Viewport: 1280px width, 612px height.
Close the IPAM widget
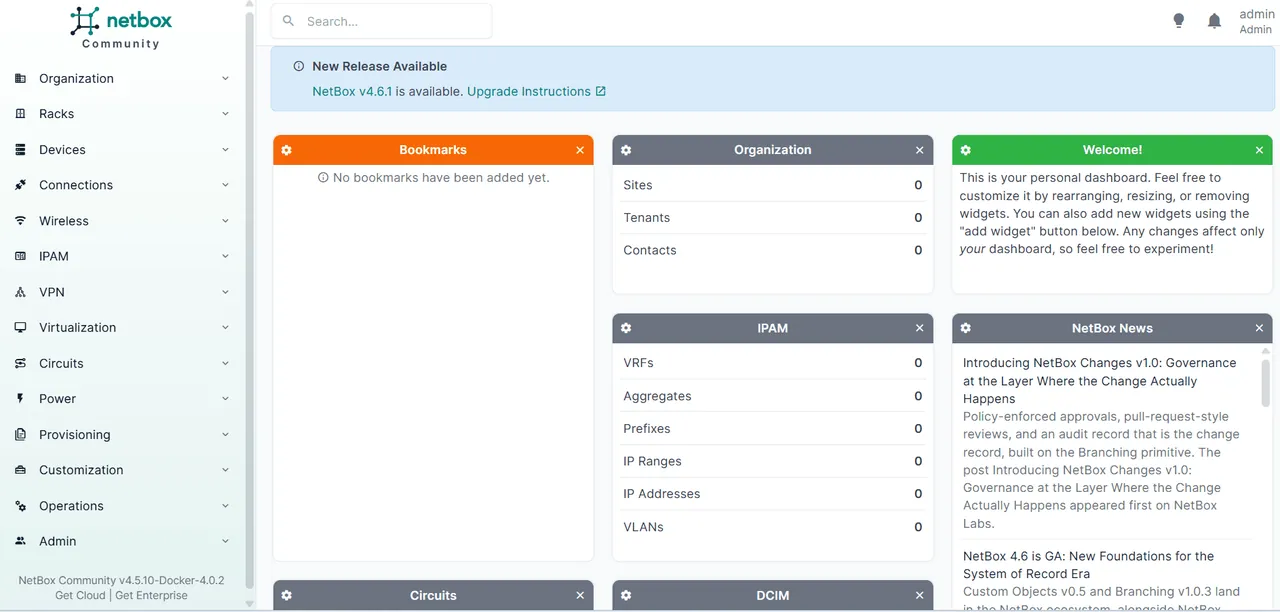click(920, 328)
